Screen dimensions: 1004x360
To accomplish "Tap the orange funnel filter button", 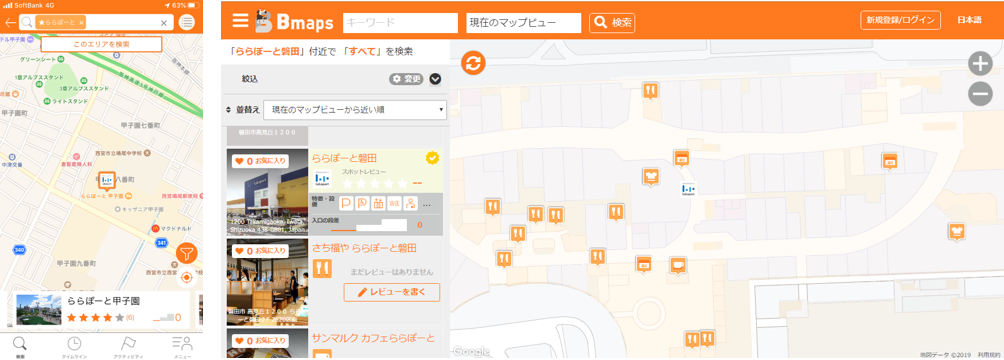I will tap(186, 254).
